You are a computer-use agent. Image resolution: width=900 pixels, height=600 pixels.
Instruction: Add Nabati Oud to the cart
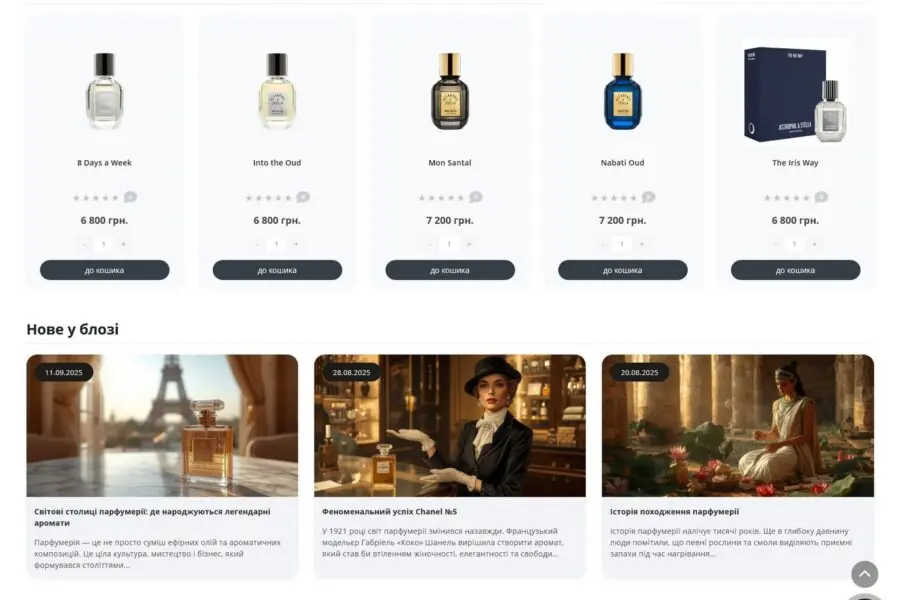623,270
